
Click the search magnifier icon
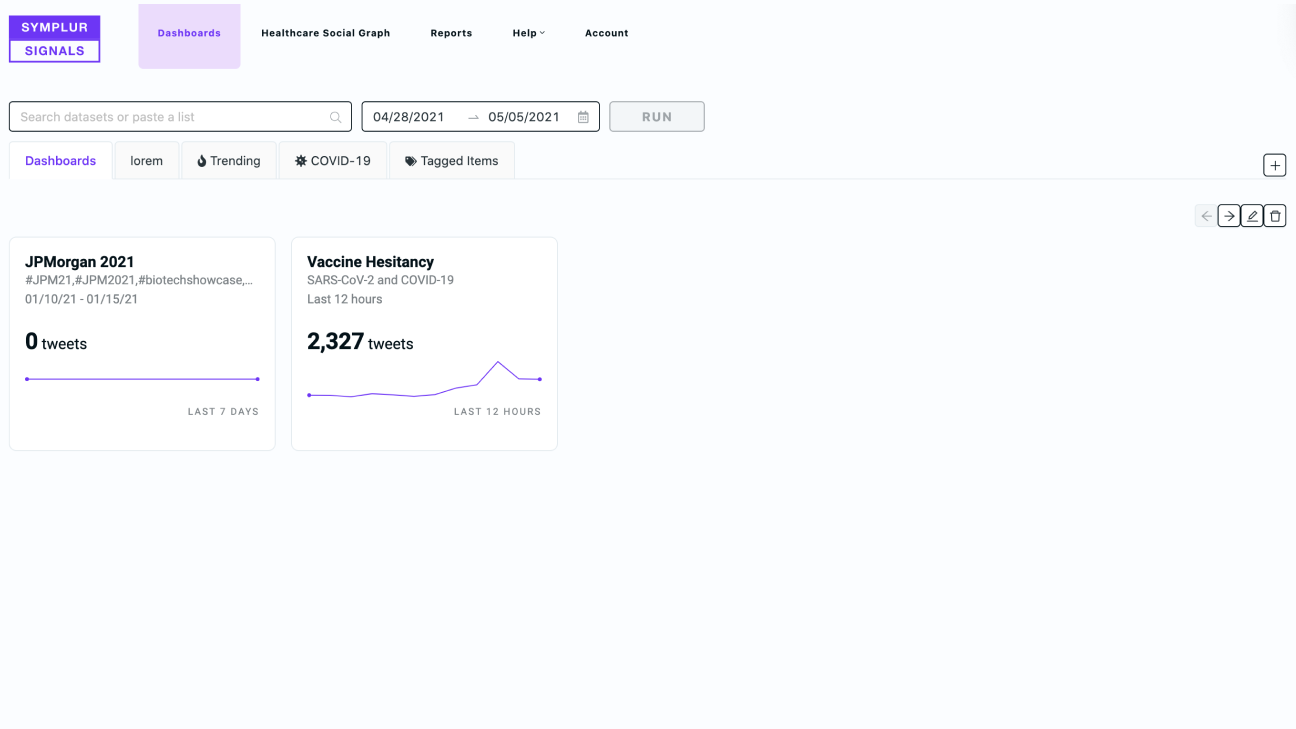point(336,117)
